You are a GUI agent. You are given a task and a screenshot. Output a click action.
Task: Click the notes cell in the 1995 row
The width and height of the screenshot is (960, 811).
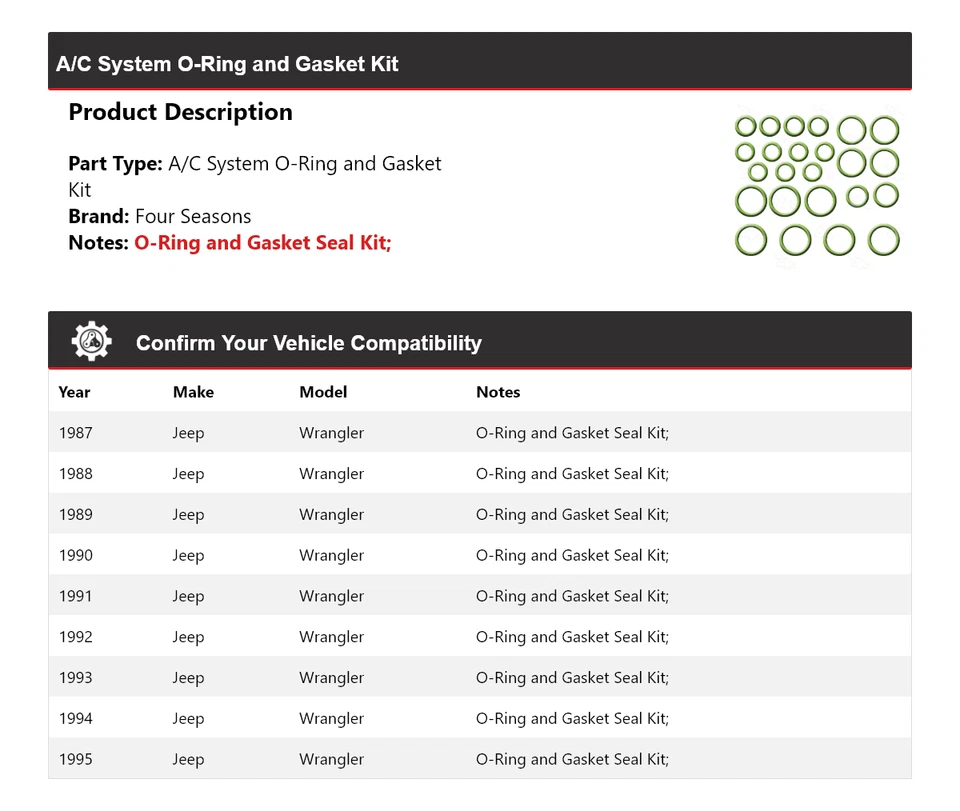572,760
